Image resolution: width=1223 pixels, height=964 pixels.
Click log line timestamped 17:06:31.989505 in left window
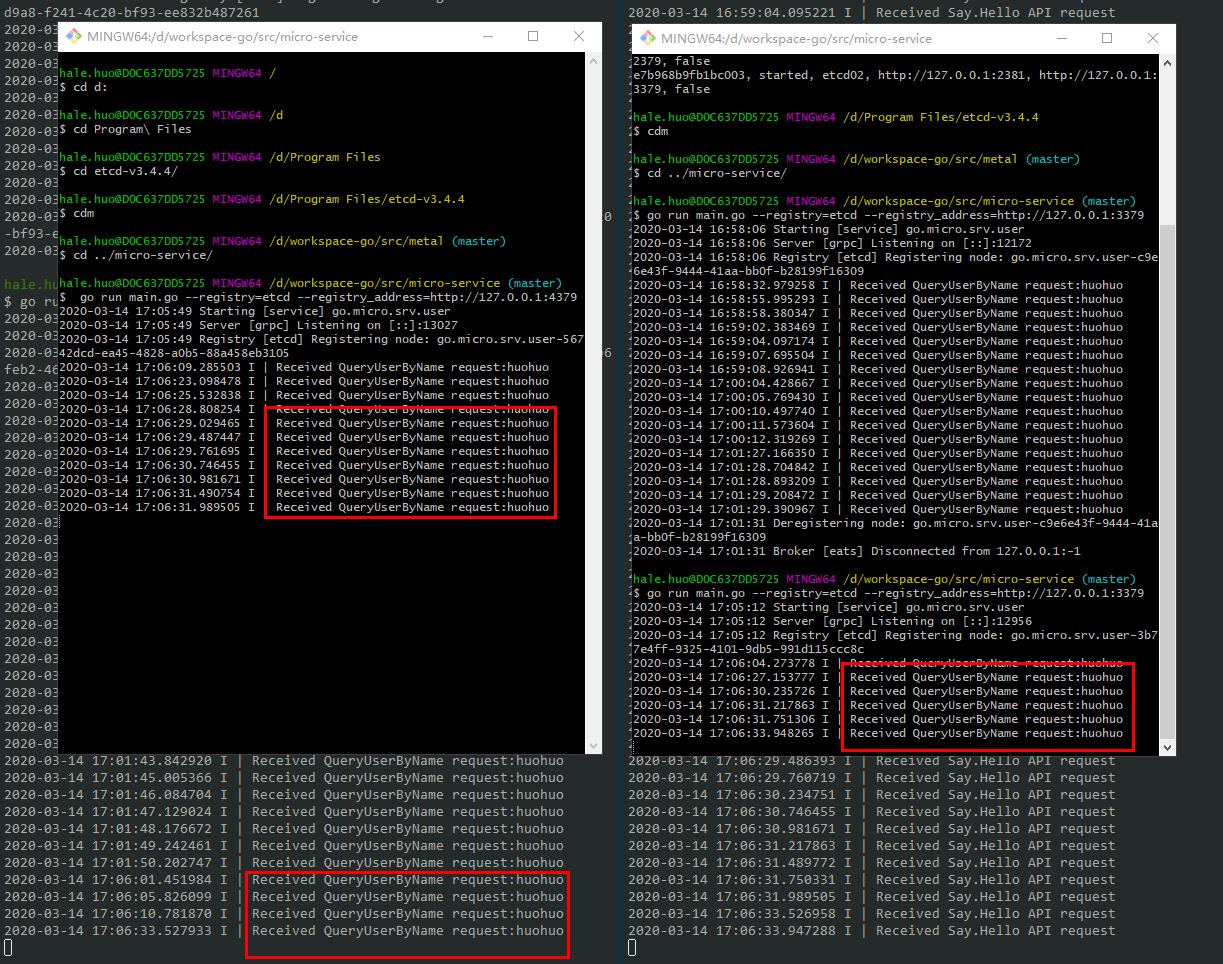coord(304,507)
